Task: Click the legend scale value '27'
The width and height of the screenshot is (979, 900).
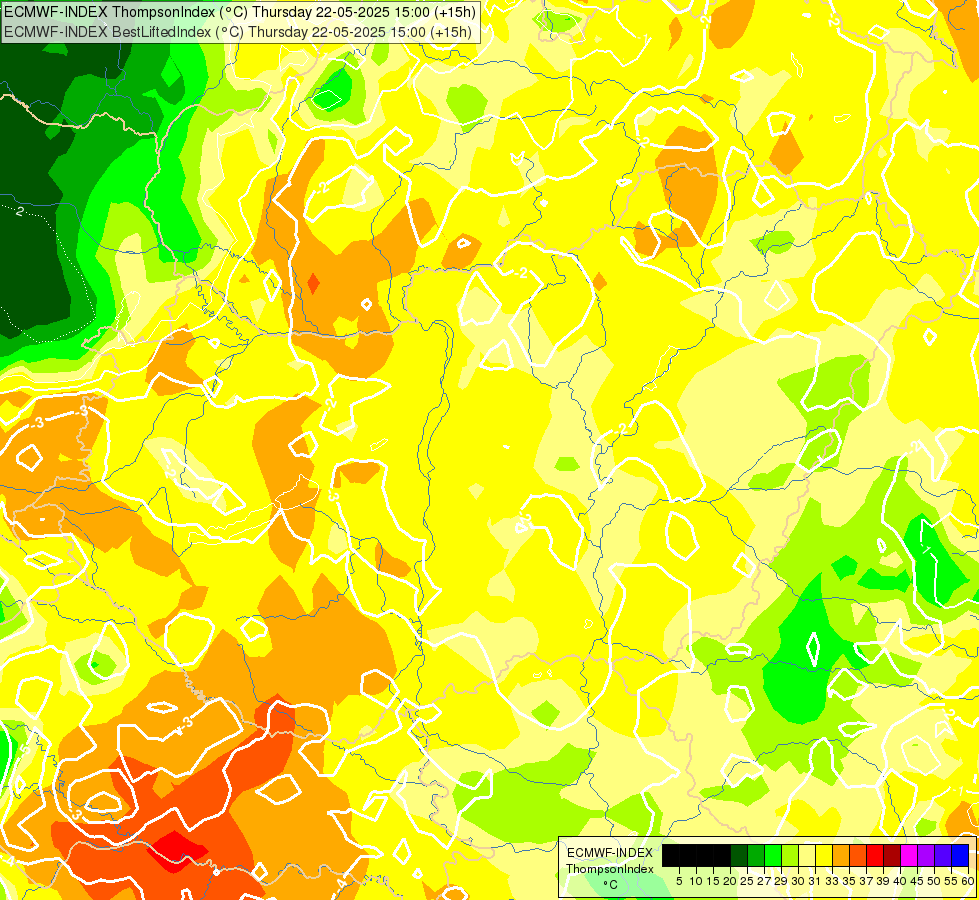Action: [764, 881]
